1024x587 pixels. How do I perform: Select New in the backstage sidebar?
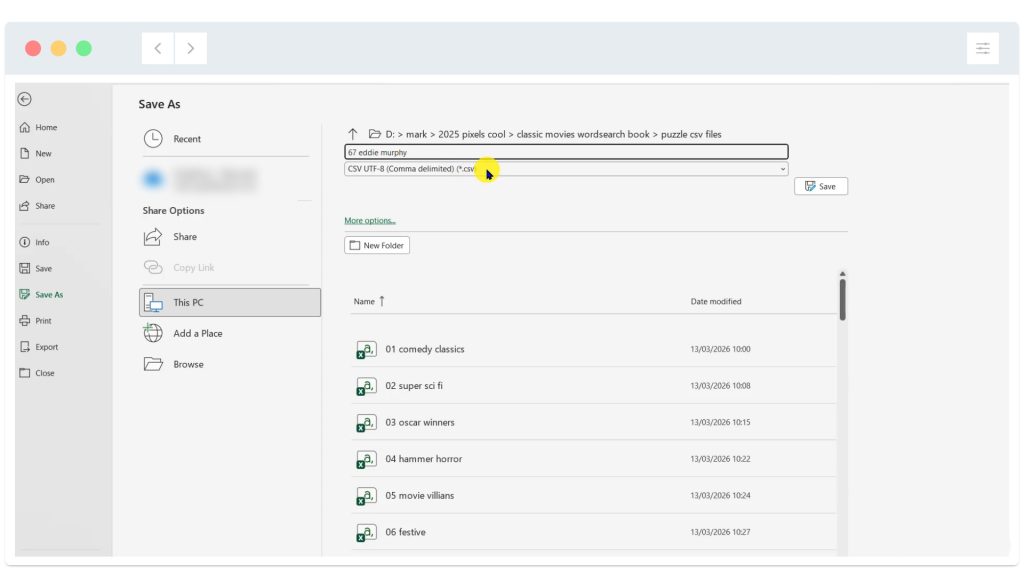35,153
